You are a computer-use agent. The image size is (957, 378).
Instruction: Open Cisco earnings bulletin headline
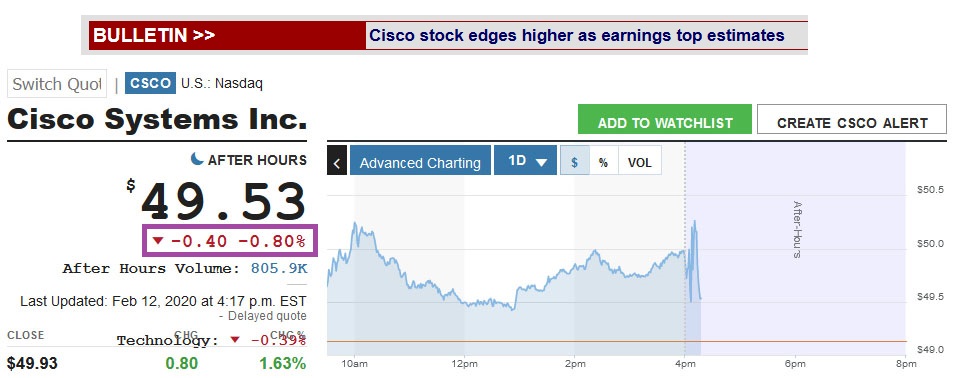577,35
